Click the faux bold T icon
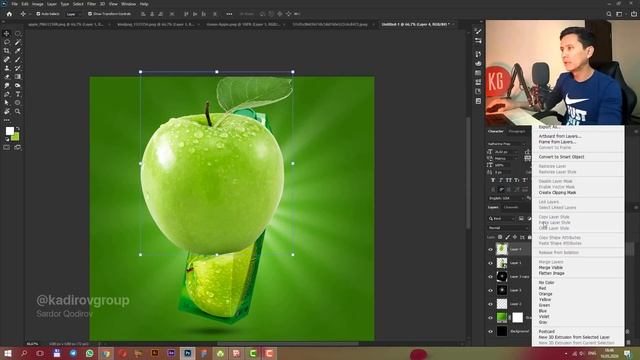Image resolution: width=640 pixels, height=360 pixels. click(493, 180)
